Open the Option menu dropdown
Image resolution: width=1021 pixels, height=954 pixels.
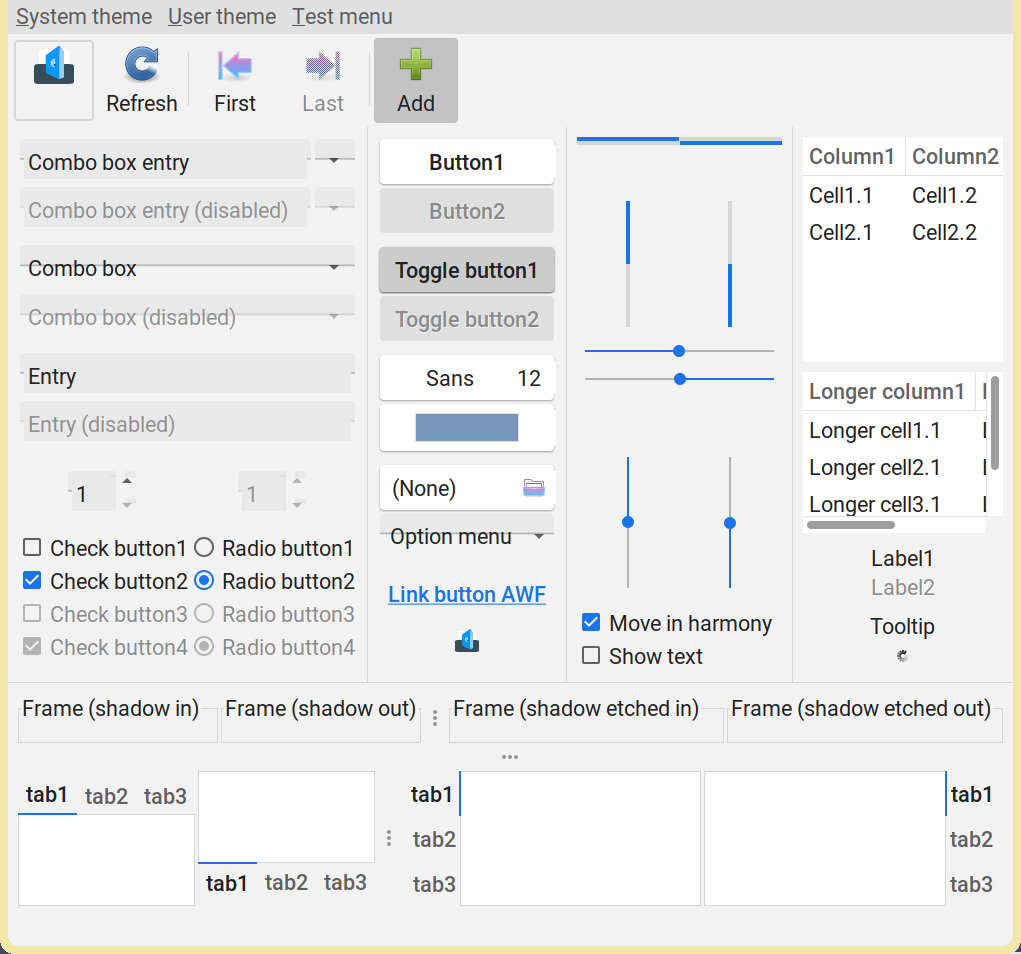point(467,536)
